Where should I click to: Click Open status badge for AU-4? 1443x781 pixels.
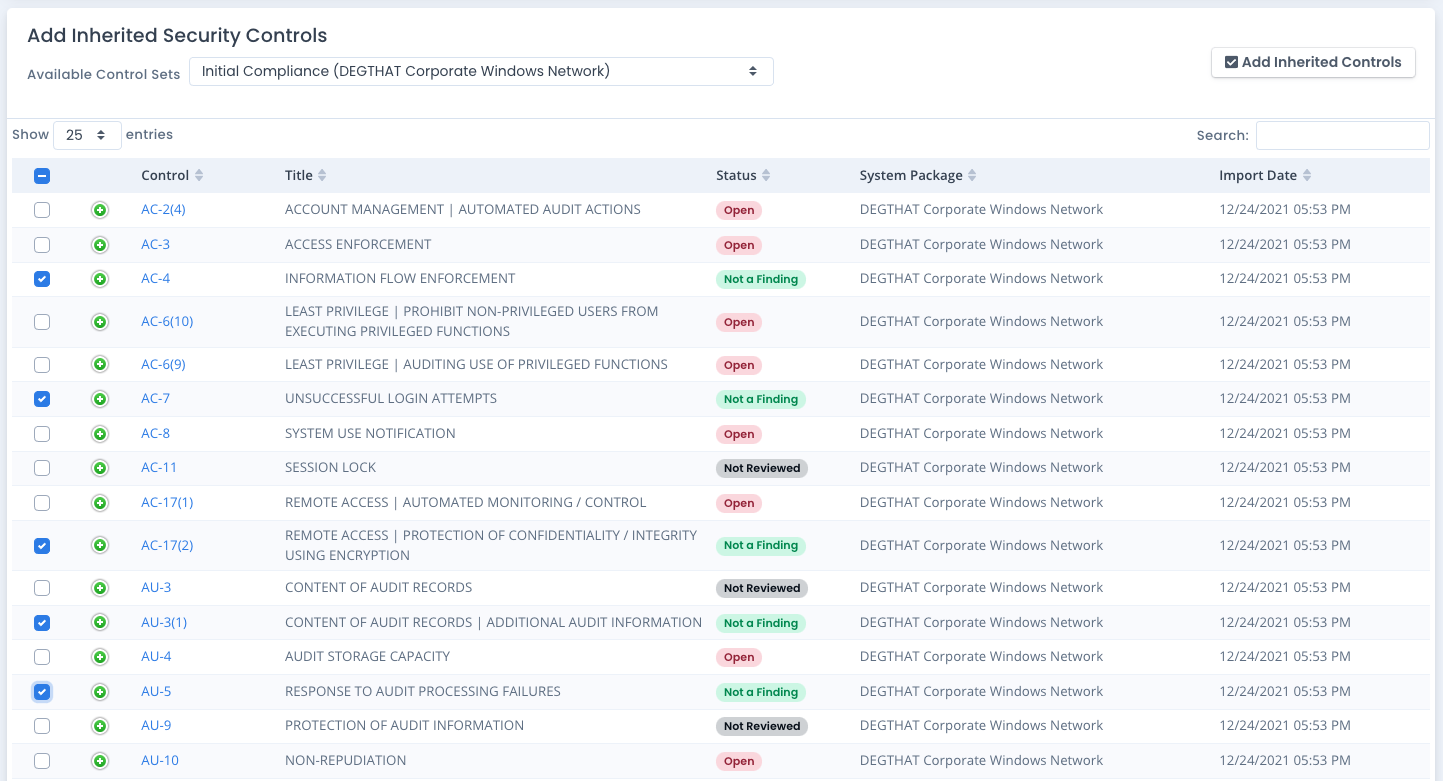click(x=739, y=657)
